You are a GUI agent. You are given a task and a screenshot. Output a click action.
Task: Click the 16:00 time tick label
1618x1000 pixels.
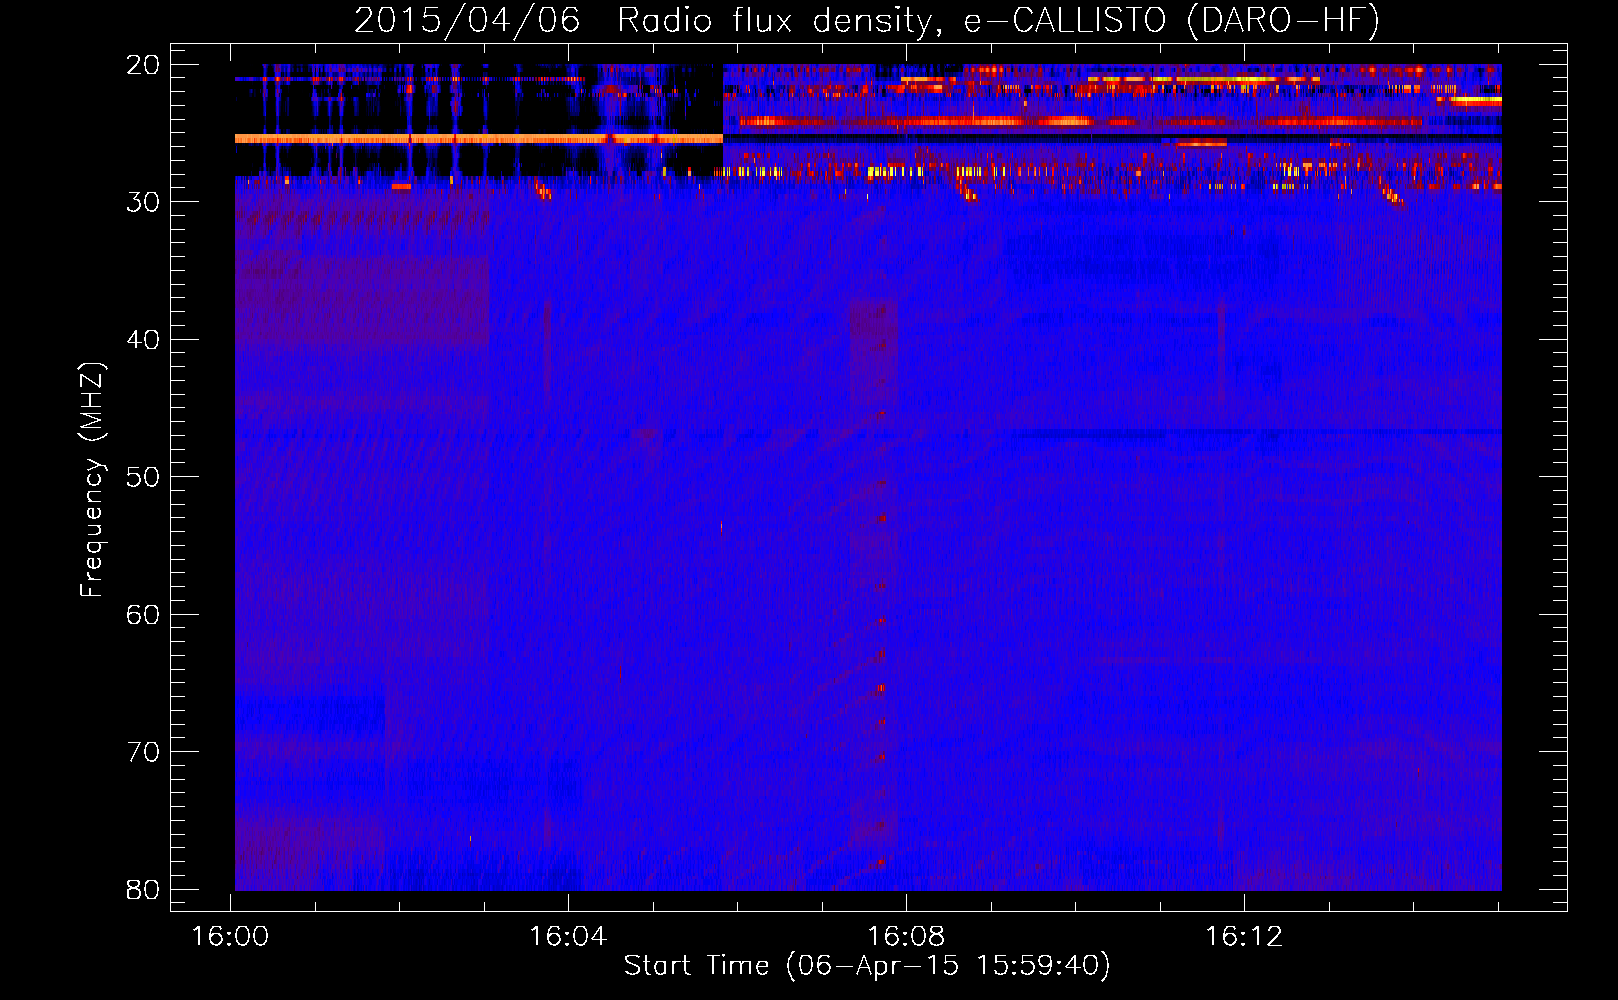pyautogui.click(x=231, y=937)
